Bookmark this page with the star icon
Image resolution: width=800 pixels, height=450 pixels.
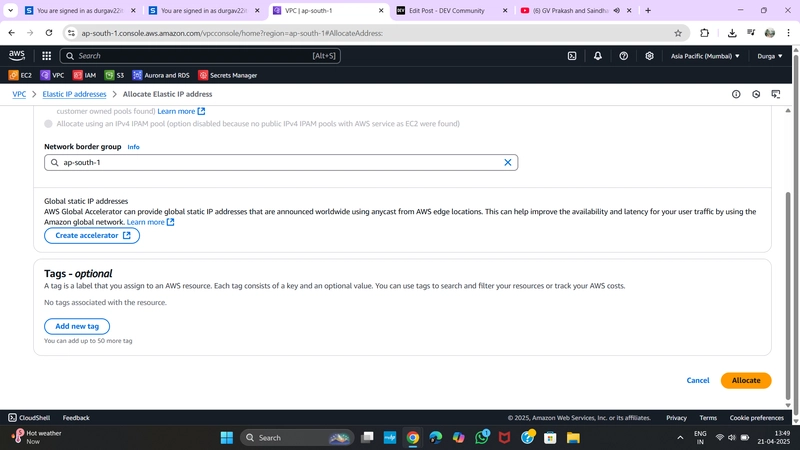coord(678,33)
